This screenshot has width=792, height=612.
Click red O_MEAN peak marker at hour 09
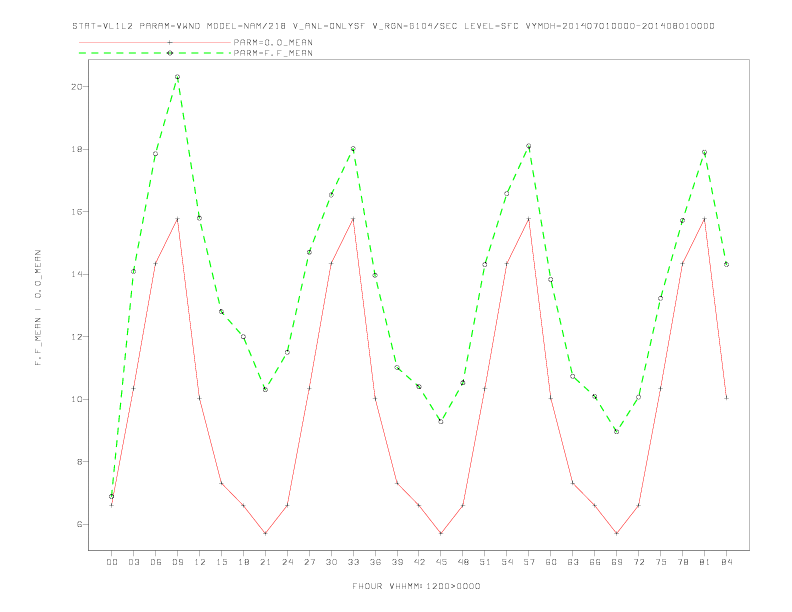click(177, 219)
